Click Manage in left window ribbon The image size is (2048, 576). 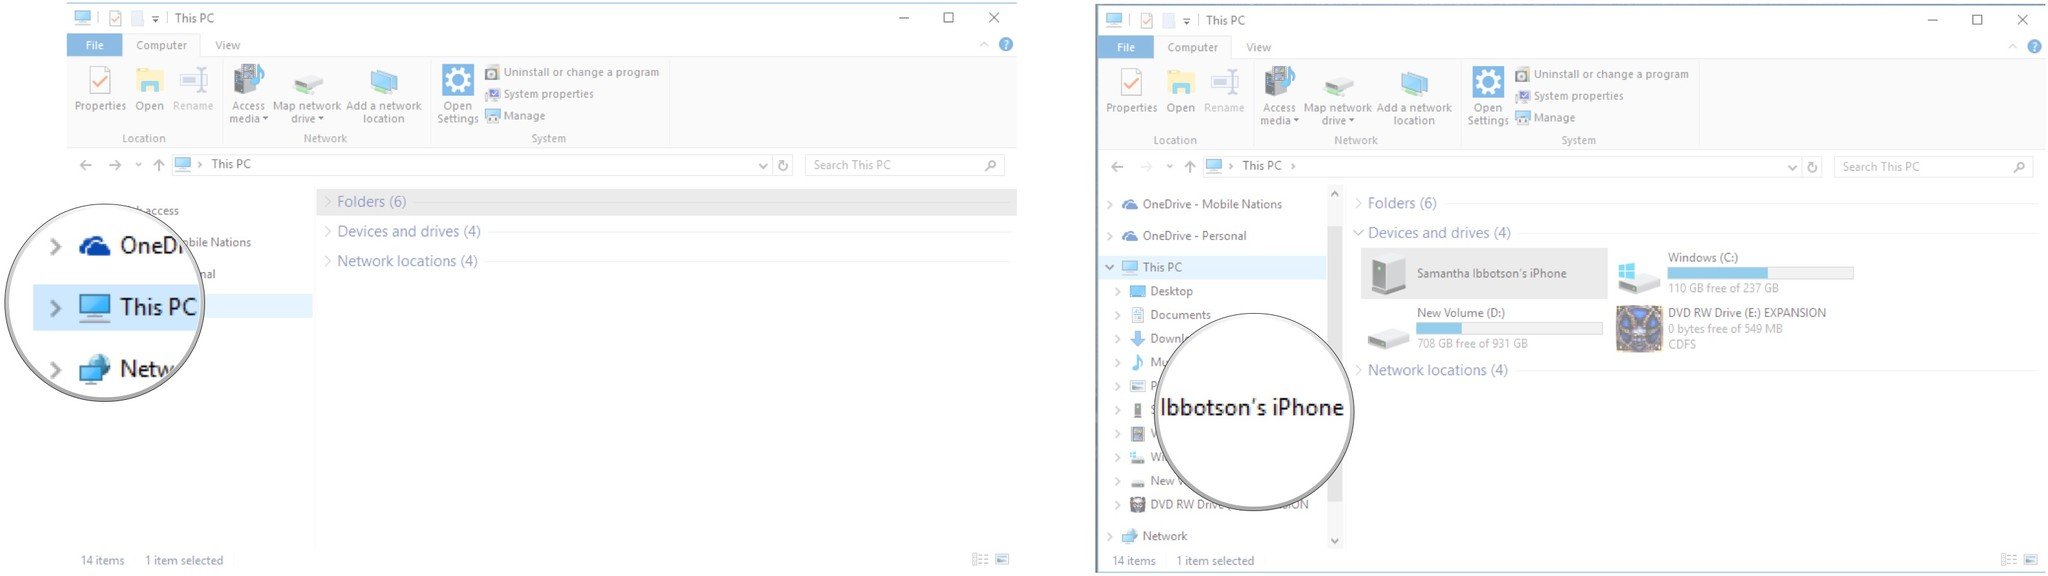click(x=515, y=116)
